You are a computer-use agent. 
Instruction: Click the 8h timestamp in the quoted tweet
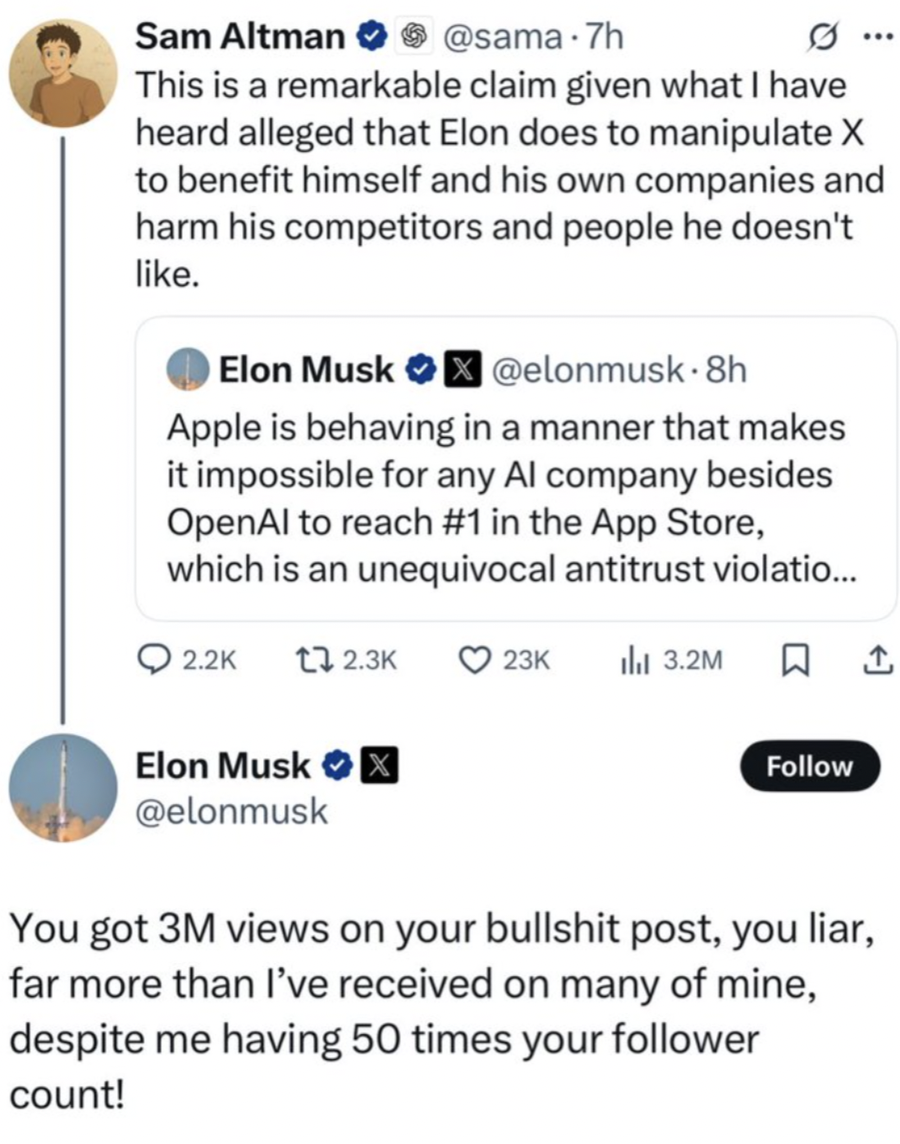click(x=724, y=370)
